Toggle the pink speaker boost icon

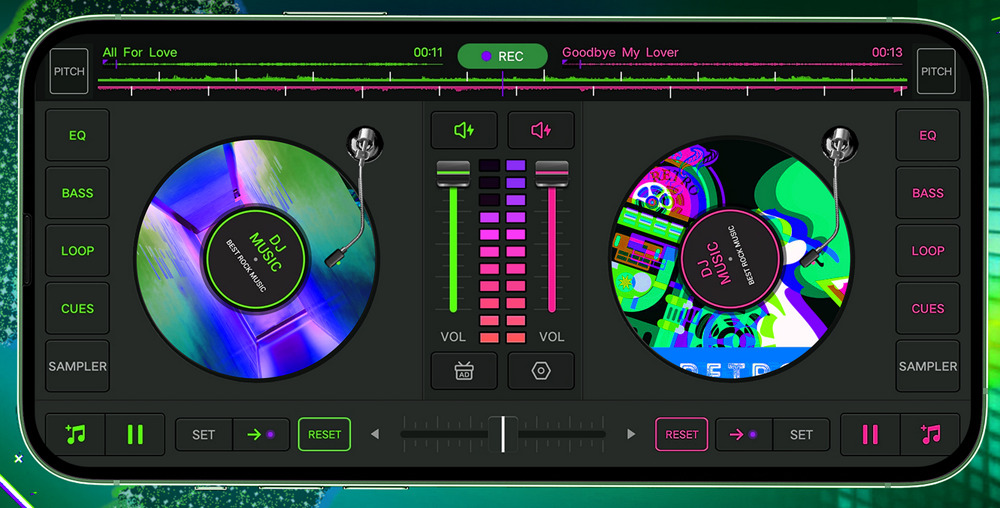coord(541,130)
